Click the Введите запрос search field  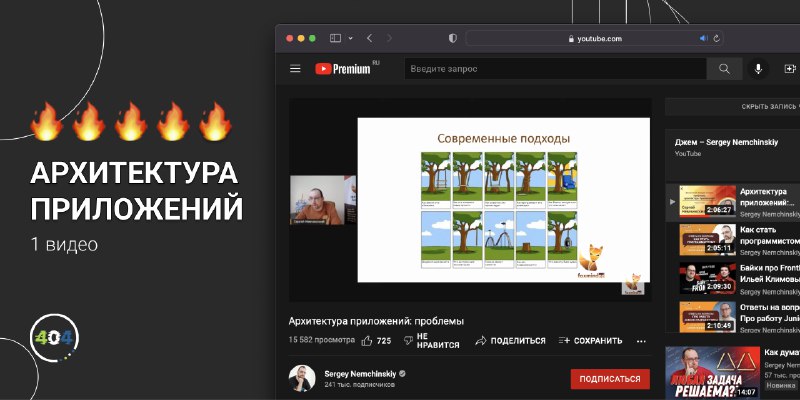(555, 69)
